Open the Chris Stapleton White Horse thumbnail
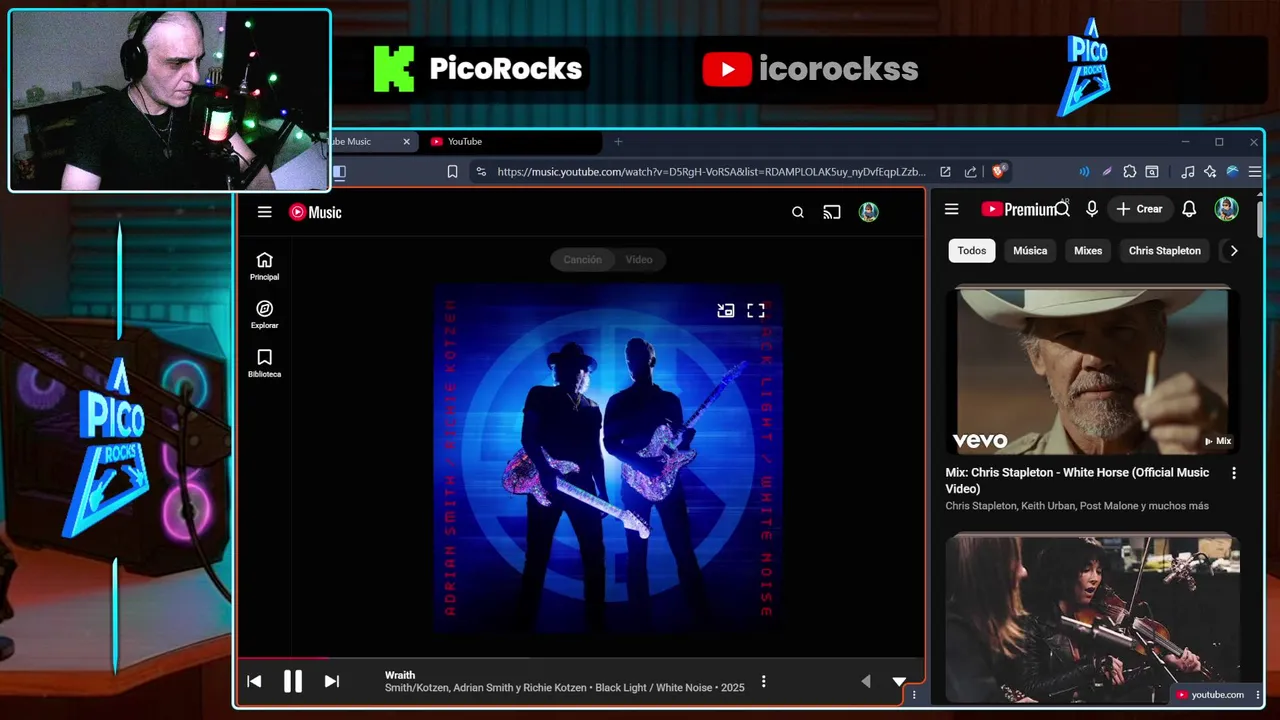 [x=1093, y=371]
